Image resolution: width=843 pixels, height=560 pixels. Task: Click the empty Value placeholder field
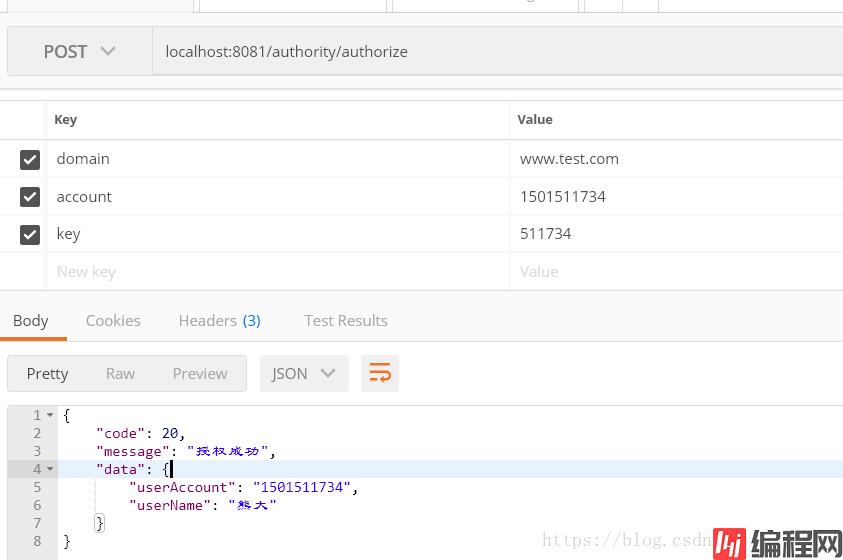point(539,271)
